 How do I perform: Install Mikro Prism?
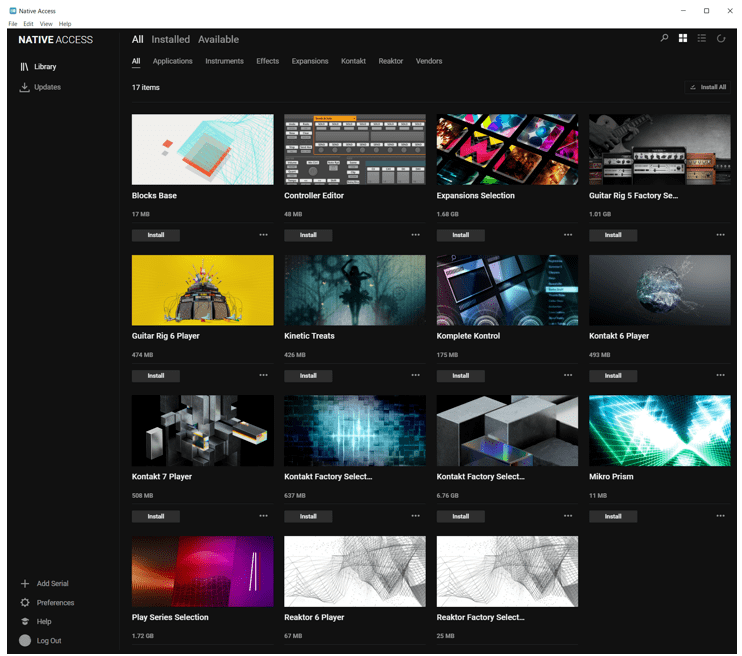point(613,516)
